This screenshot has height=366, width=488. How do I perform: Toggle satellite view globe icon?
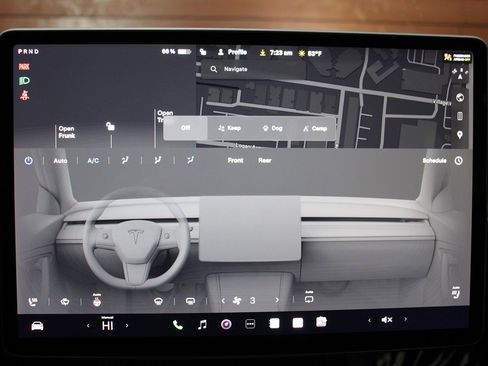tap(460, 98)
